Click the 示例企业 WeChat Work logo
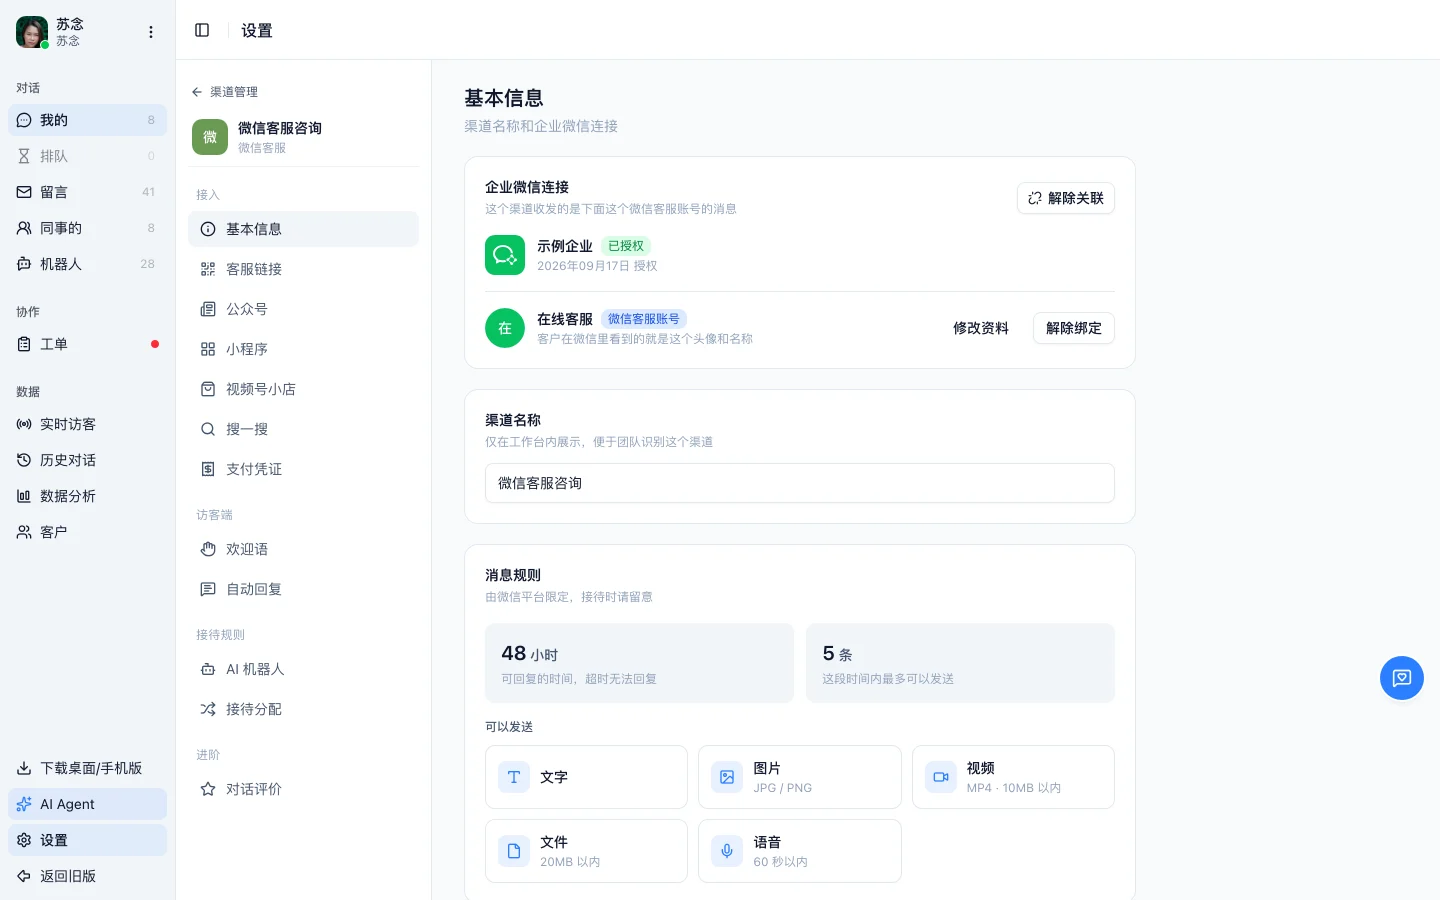Screen dimensions: 1440x900 coord(505,255)
